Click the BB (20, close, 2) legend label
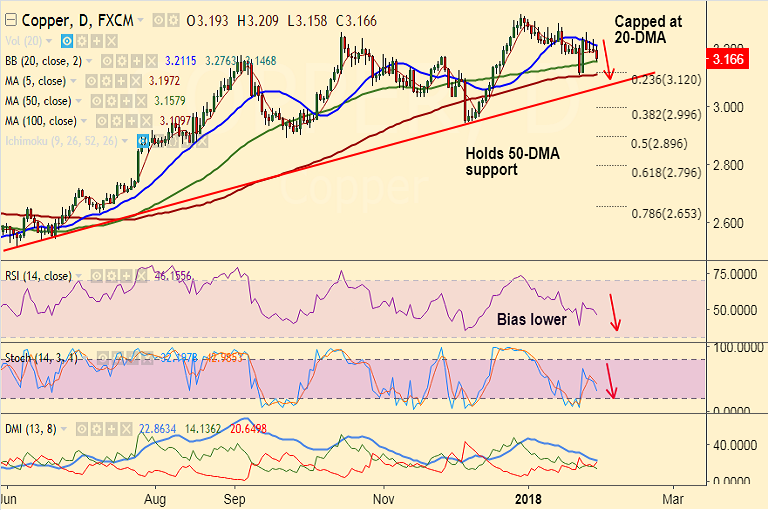 pyautogui.click(x=44, y=61)
